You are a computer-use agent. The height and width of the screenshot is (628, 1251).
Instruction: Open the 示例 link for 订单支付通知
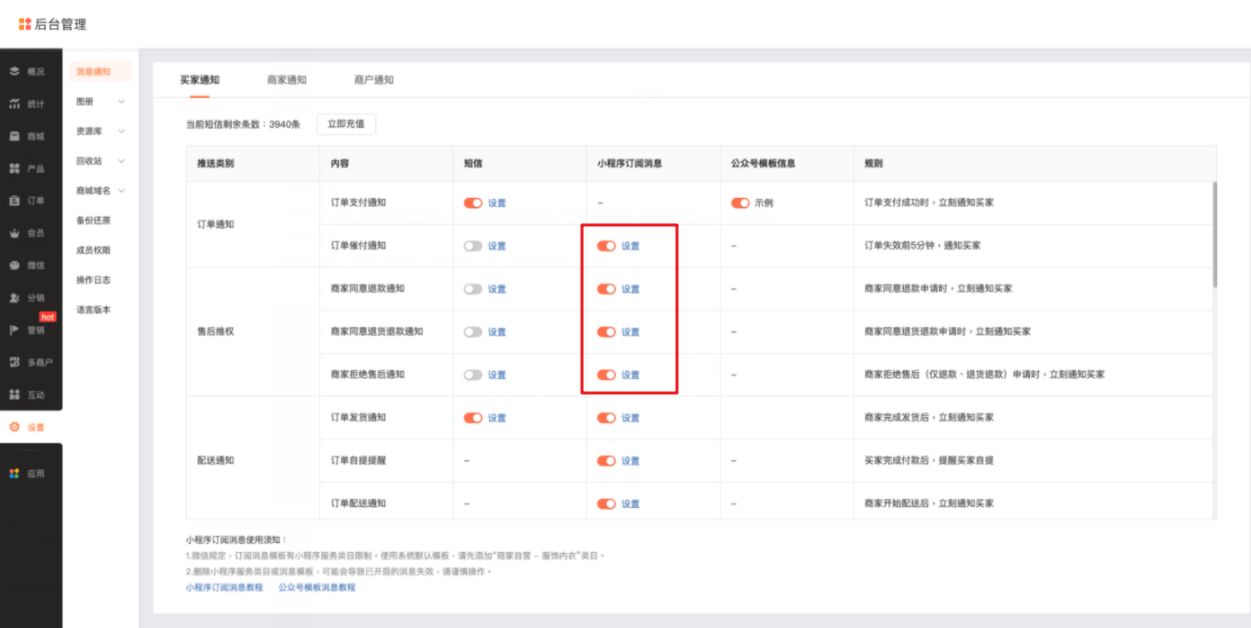click(x=764, y=203)
